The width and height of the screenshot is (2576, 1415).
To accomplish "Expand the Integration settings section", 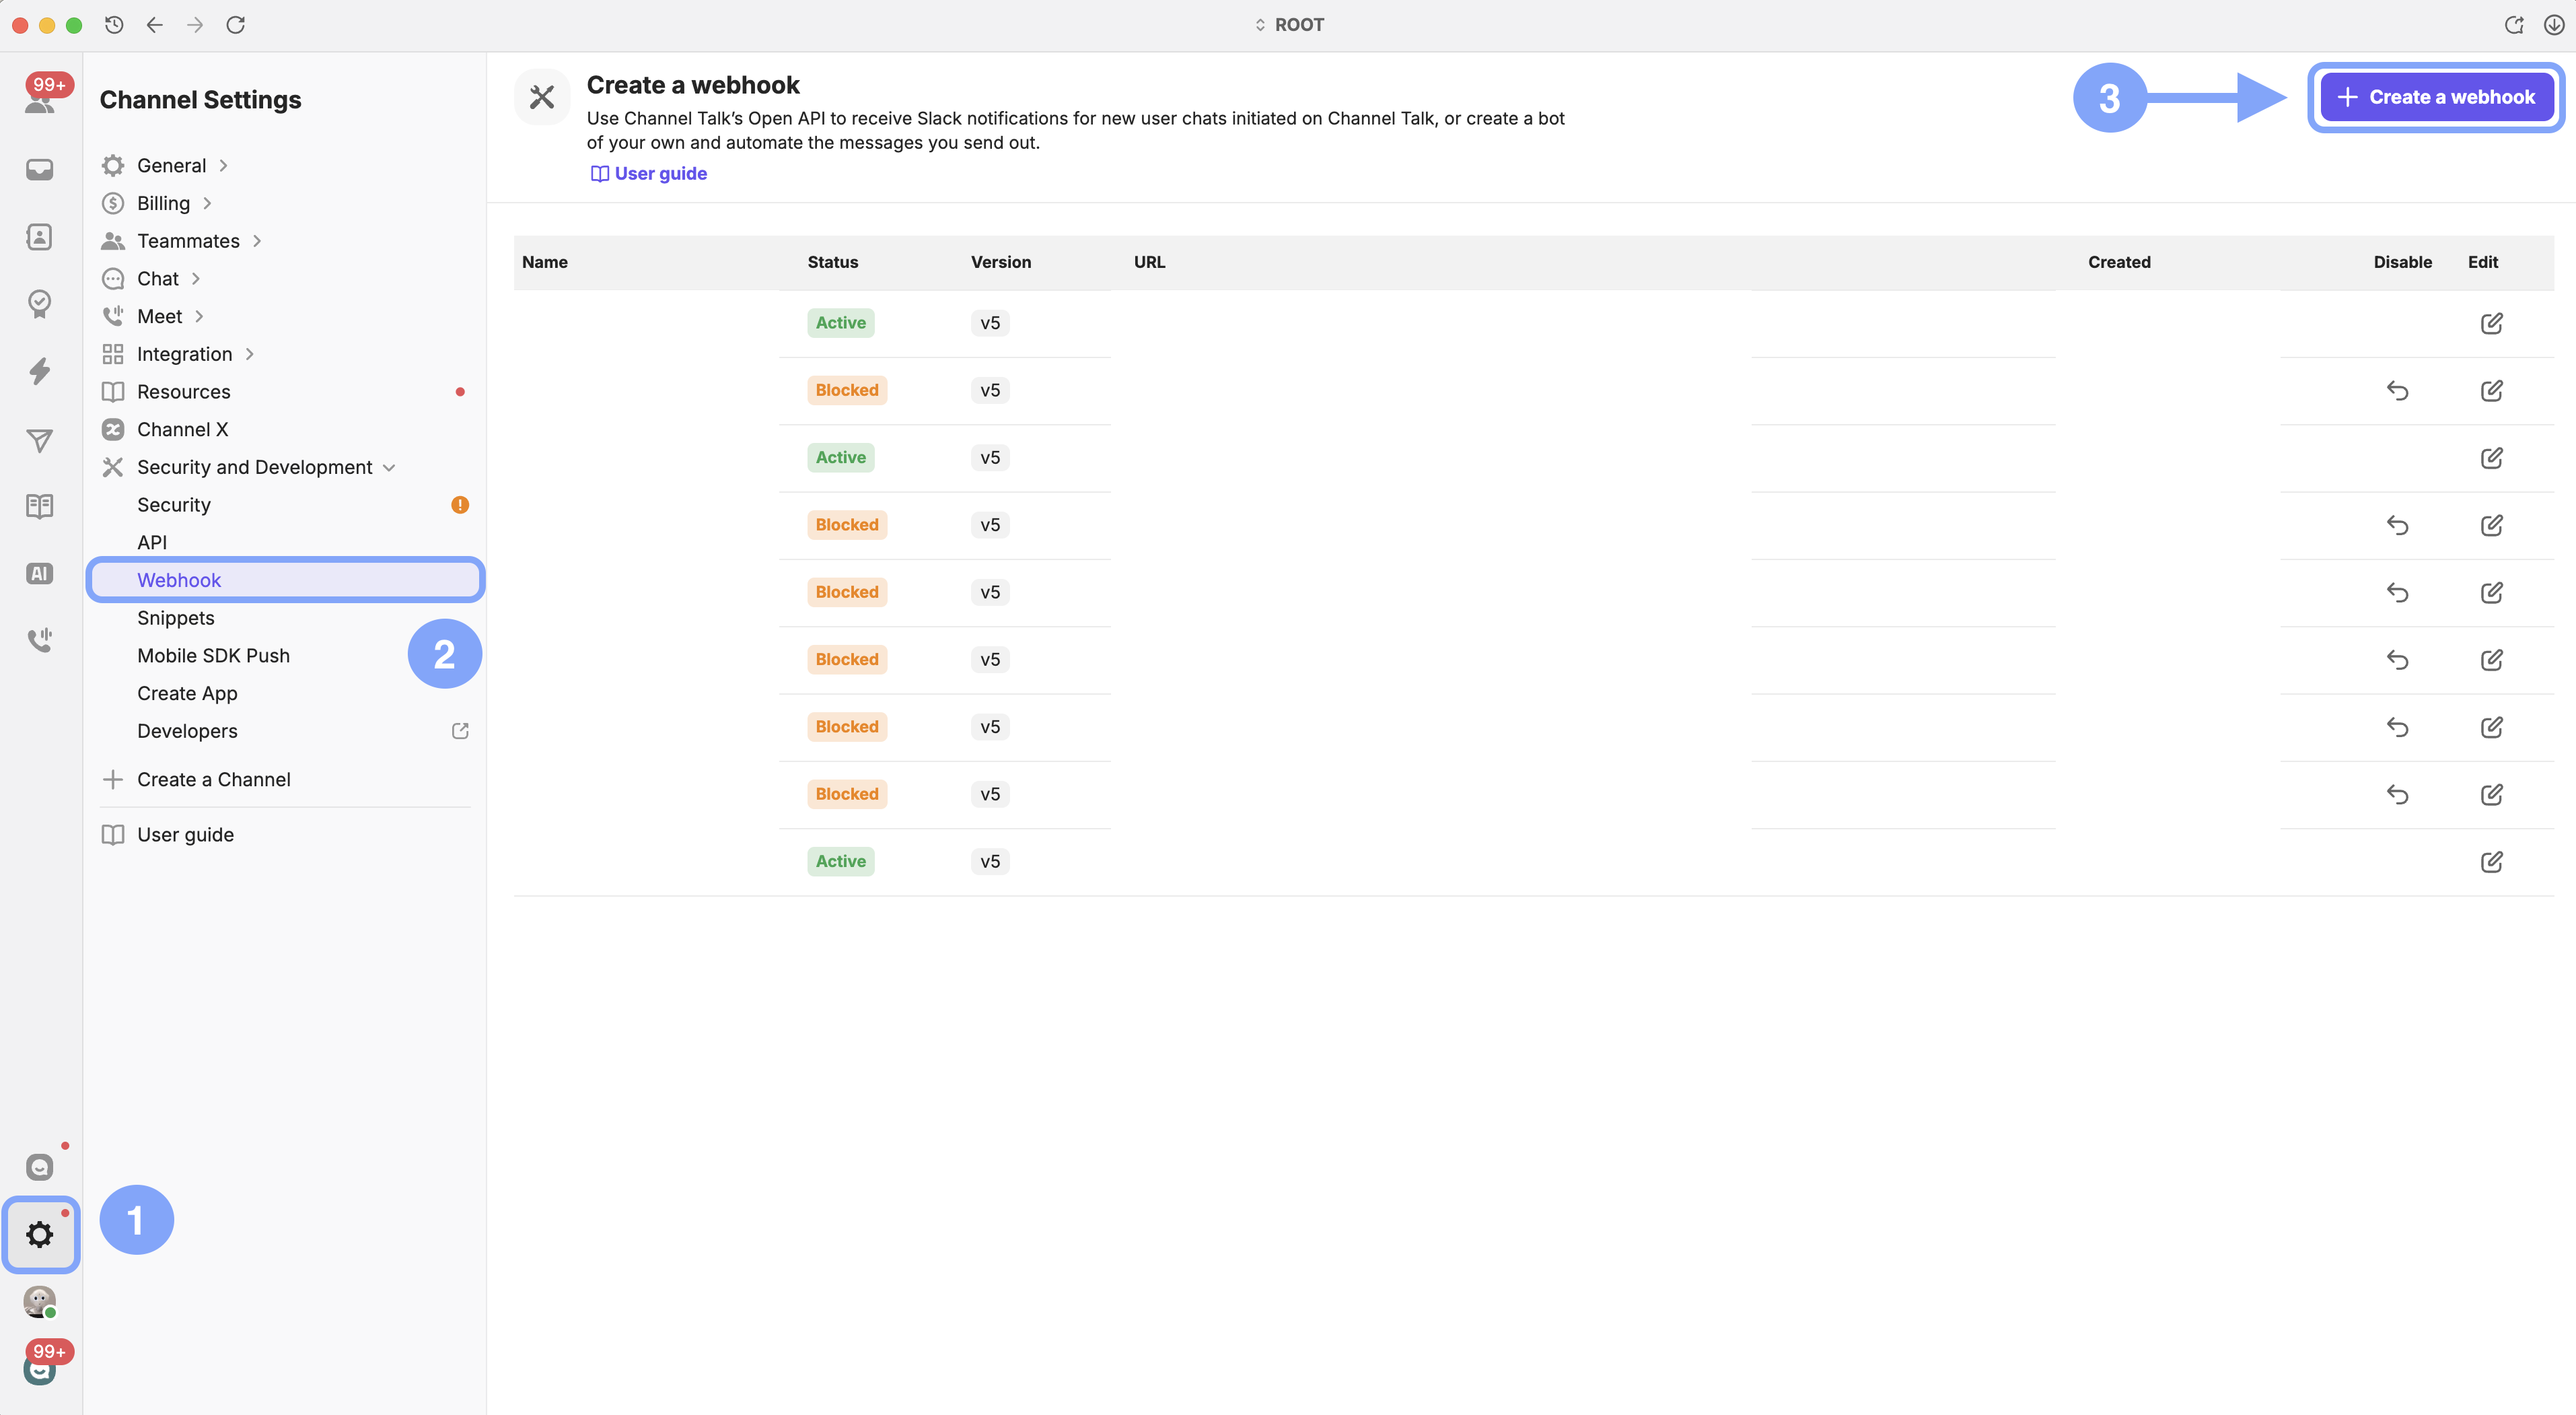I will pos(184,354).
